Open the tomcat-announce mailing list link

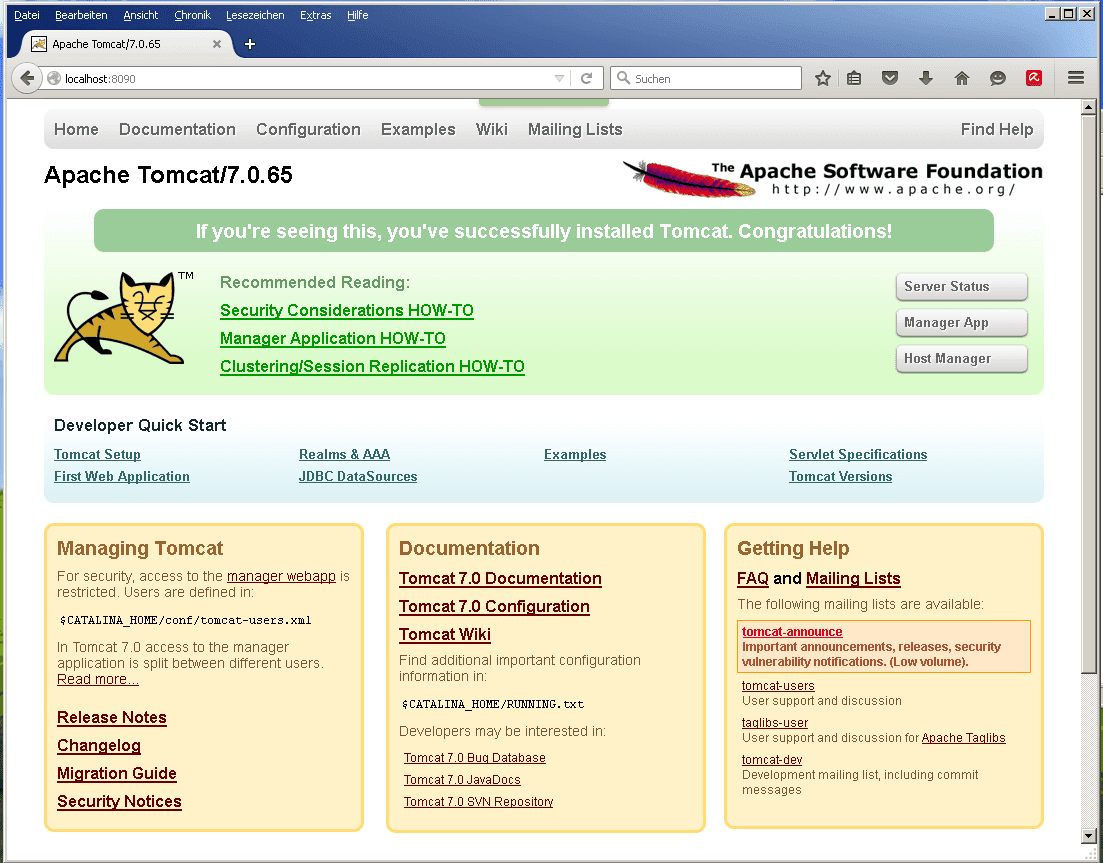[792, 632]
